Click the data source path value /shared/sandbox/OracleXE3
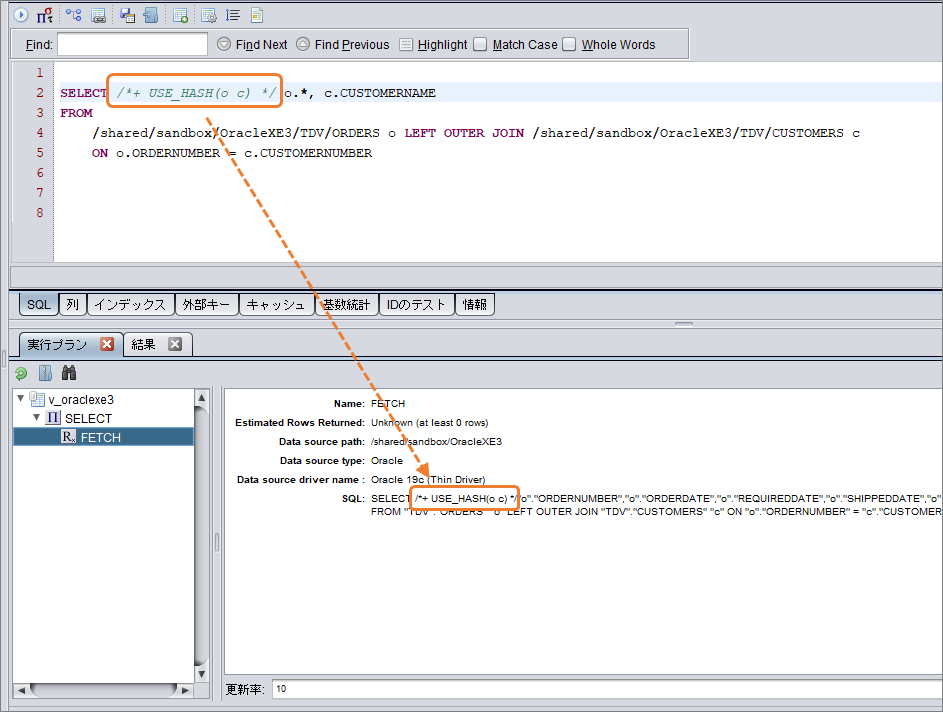The width and height of the screenshot is (943, 712). pyautogui.click(x=436, y=441)
